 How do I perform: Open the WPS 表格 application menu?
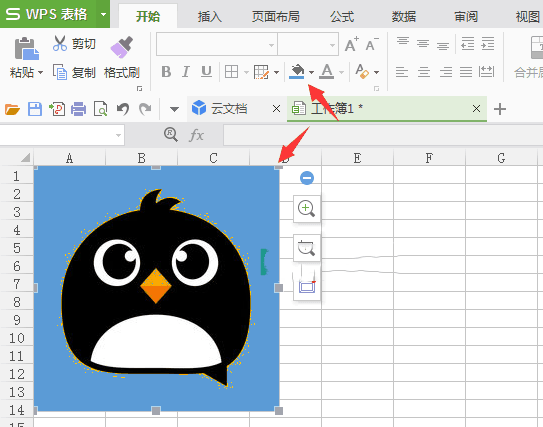point(48,14)
